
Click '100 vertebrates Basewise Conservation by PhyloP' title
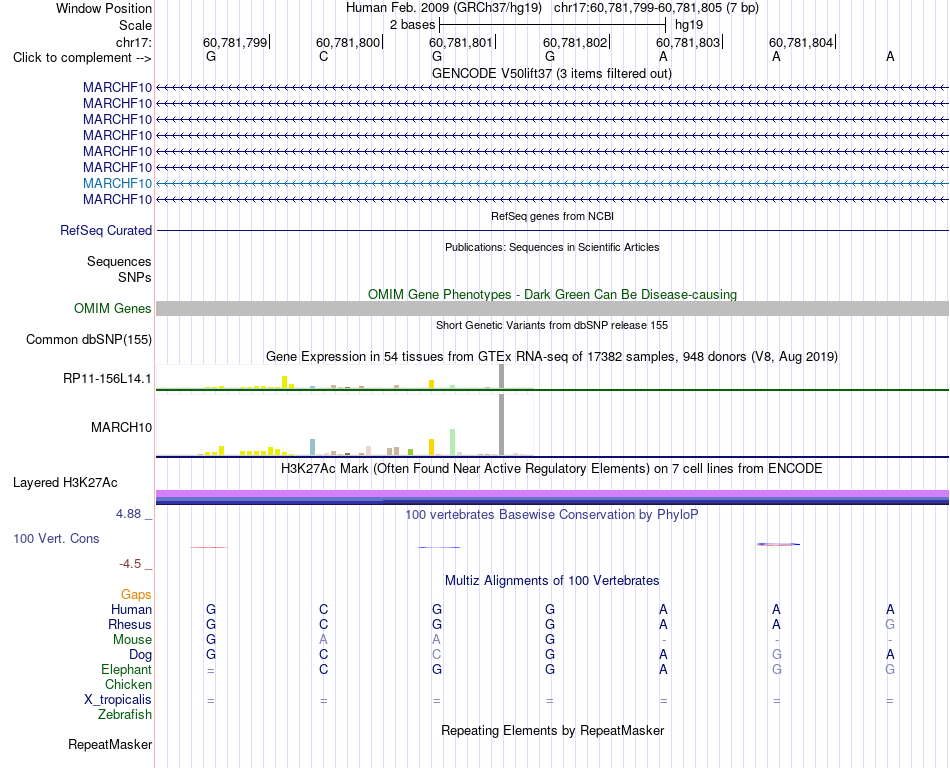[x=552, y=514]
